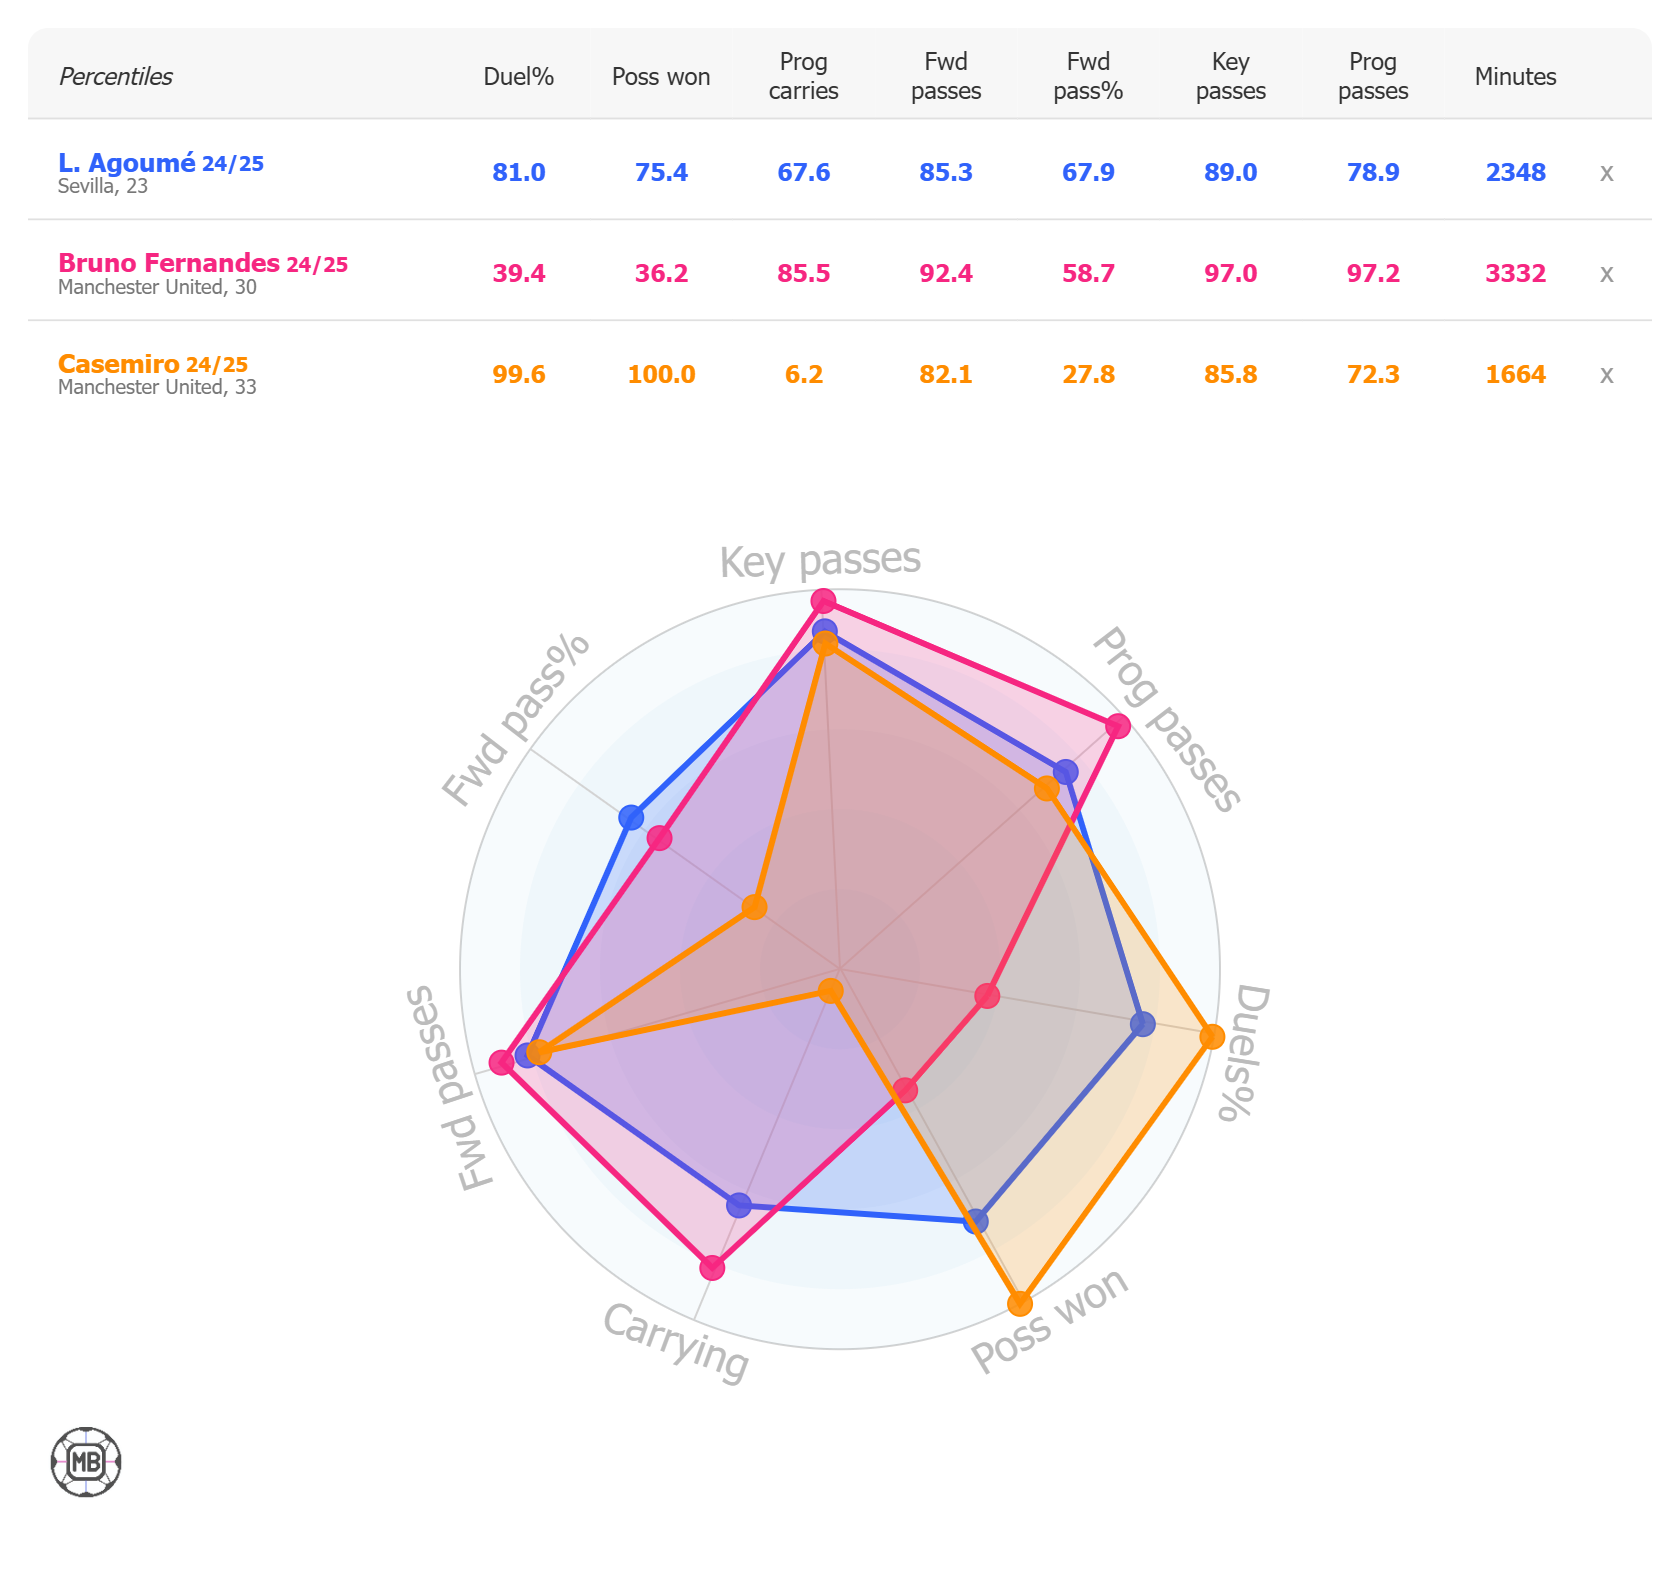Sort by the Duel% column header
Image resolution: width=1680 pixels, height=1570 pixels.
tap(518, 77)
